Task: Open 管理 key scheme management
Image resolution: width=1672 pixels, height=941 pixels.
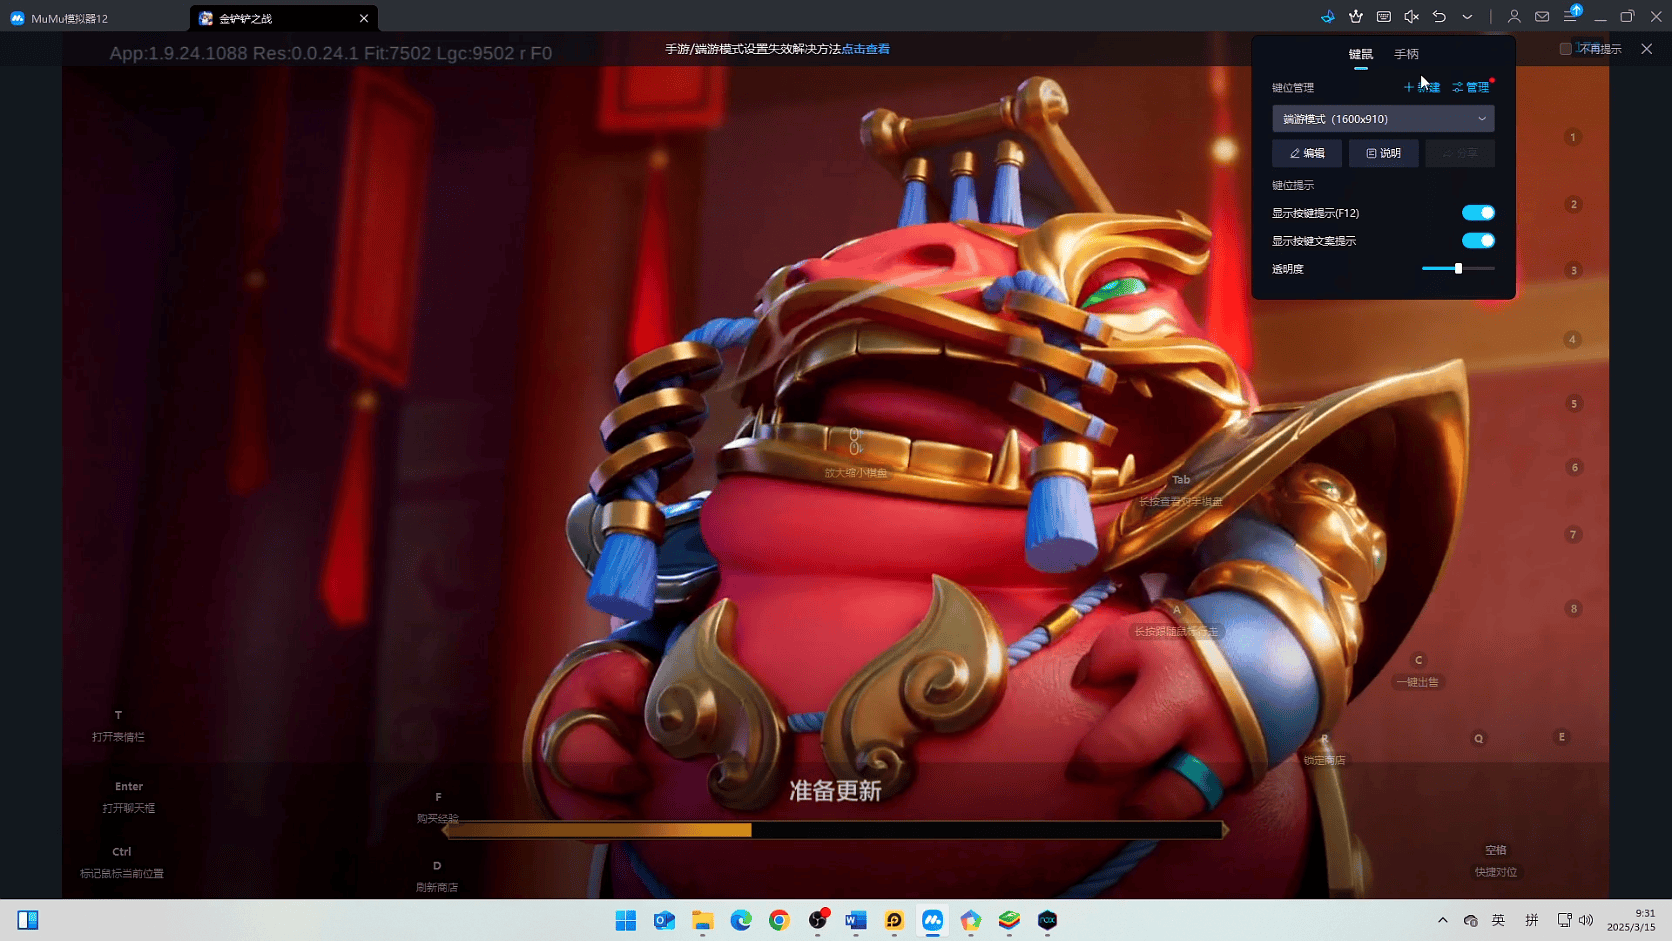Action: coord(1471,87)
